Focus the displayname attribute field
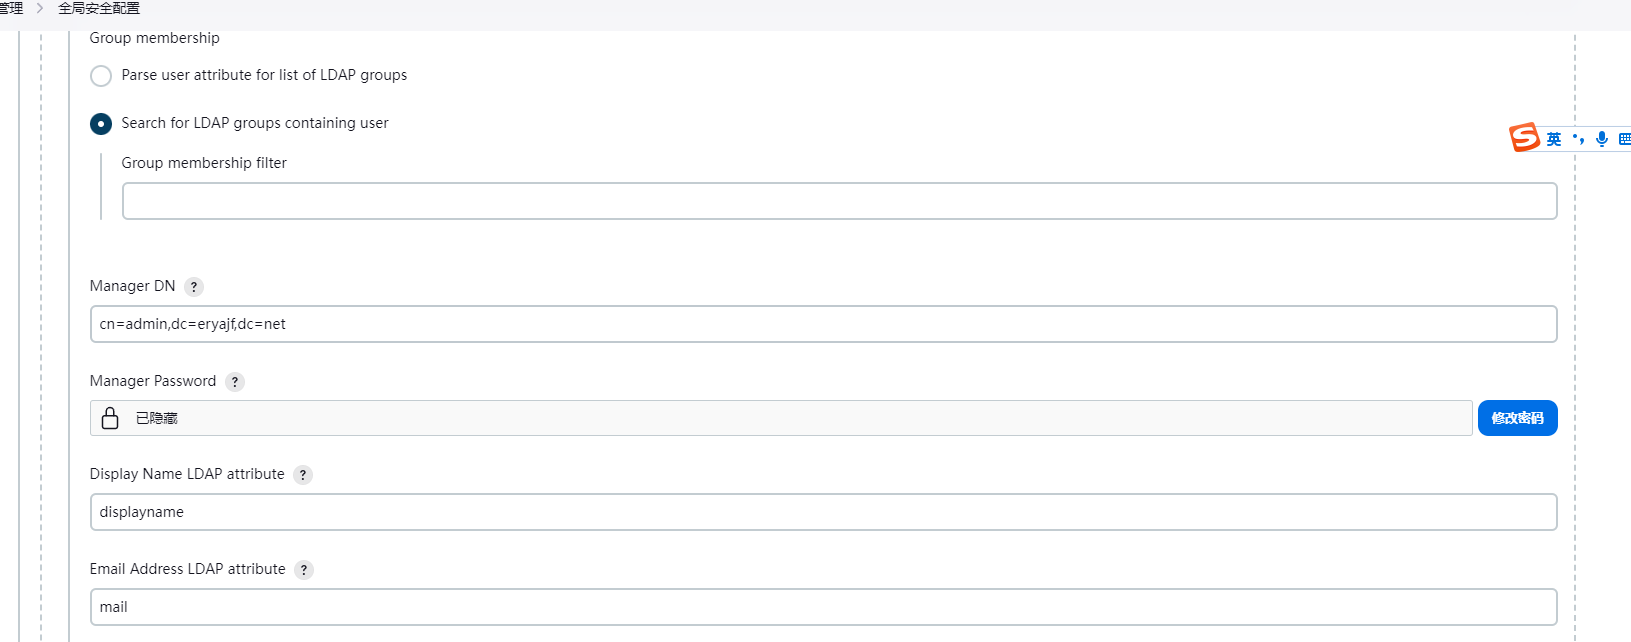 pyautogui.click(x=823, y=512)
